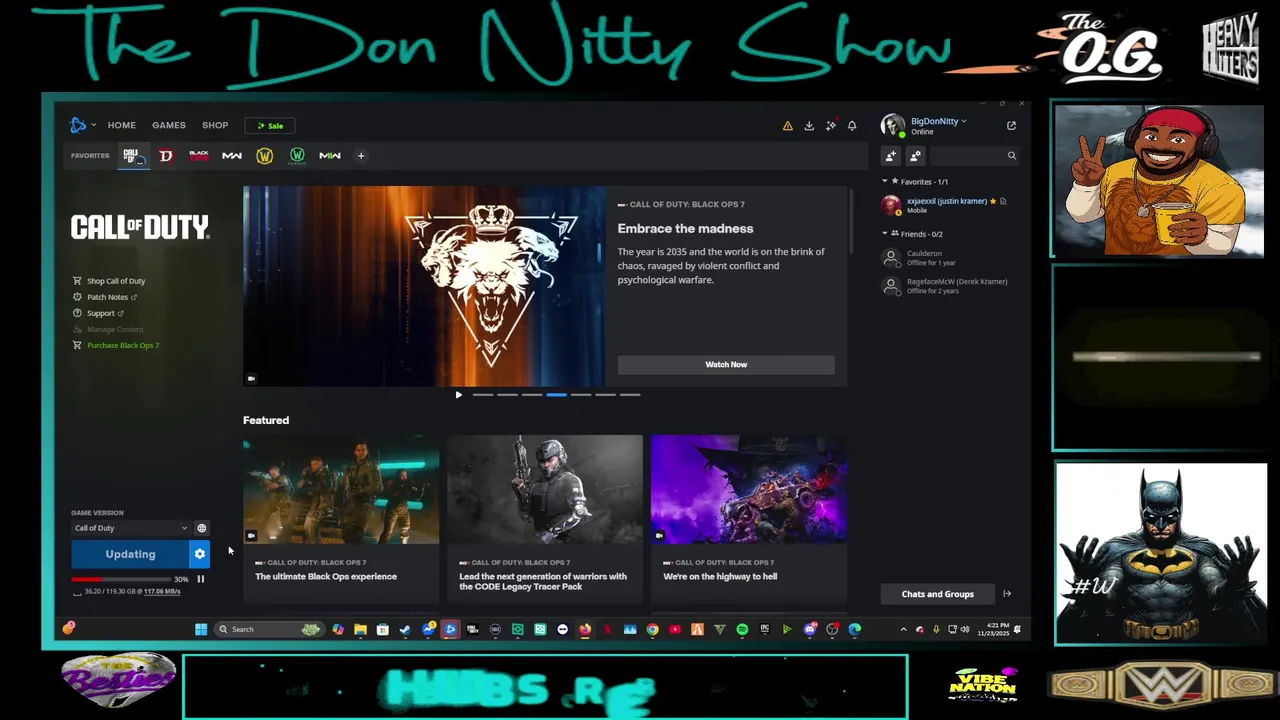Open game options gear next to Updating
The image size is (1280, 720).
(x=200, y=554)
